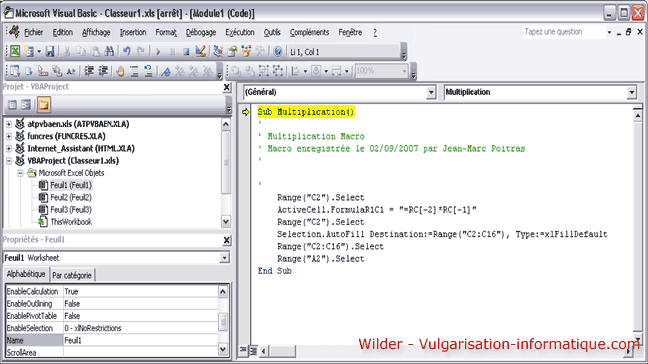This screenshot has width=648, height=364.
Task: Open Exécution menu
Action: [x=240, y=32]
